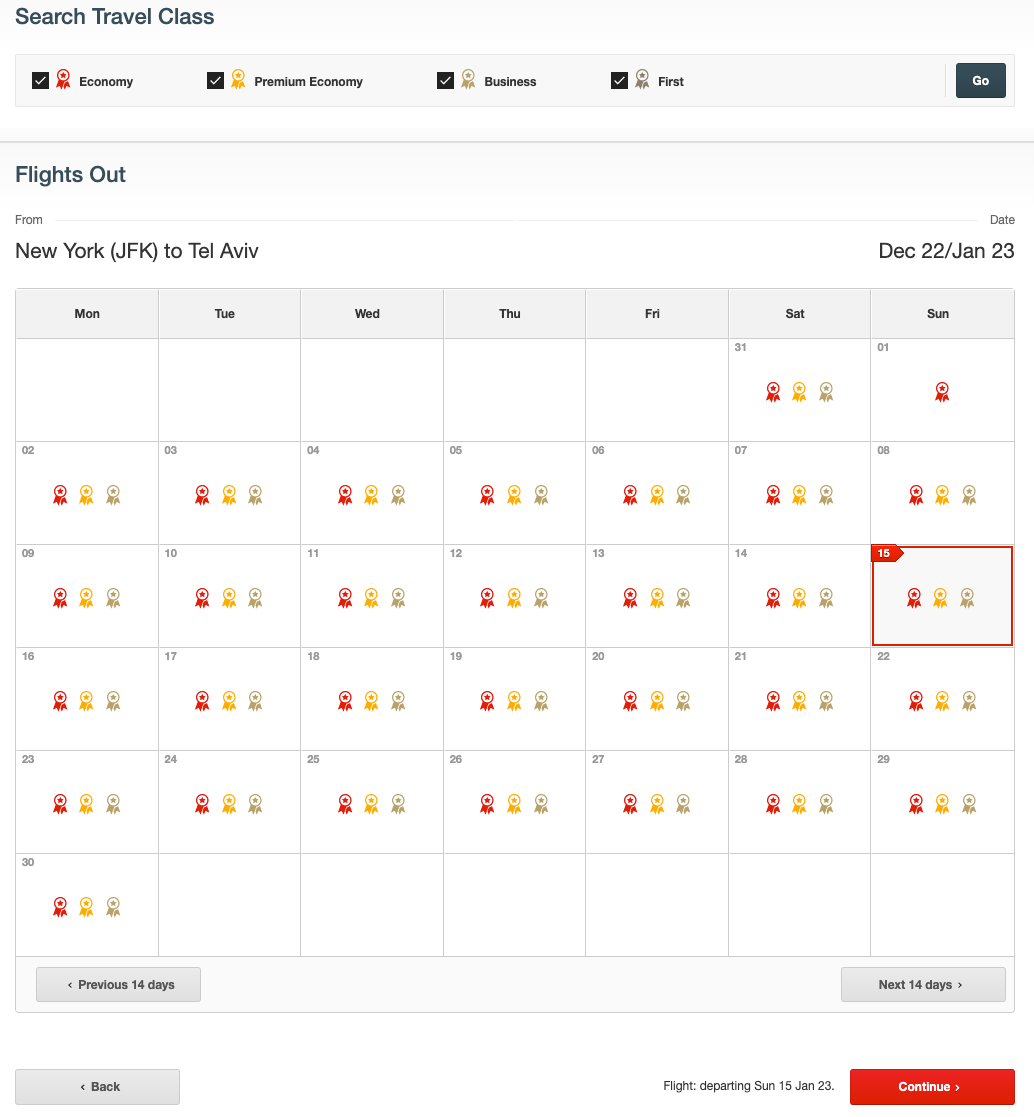Choose Premium Economy ribbon on the 27th
Viewport: 1034px width, 1117px height.
(657, 804)
